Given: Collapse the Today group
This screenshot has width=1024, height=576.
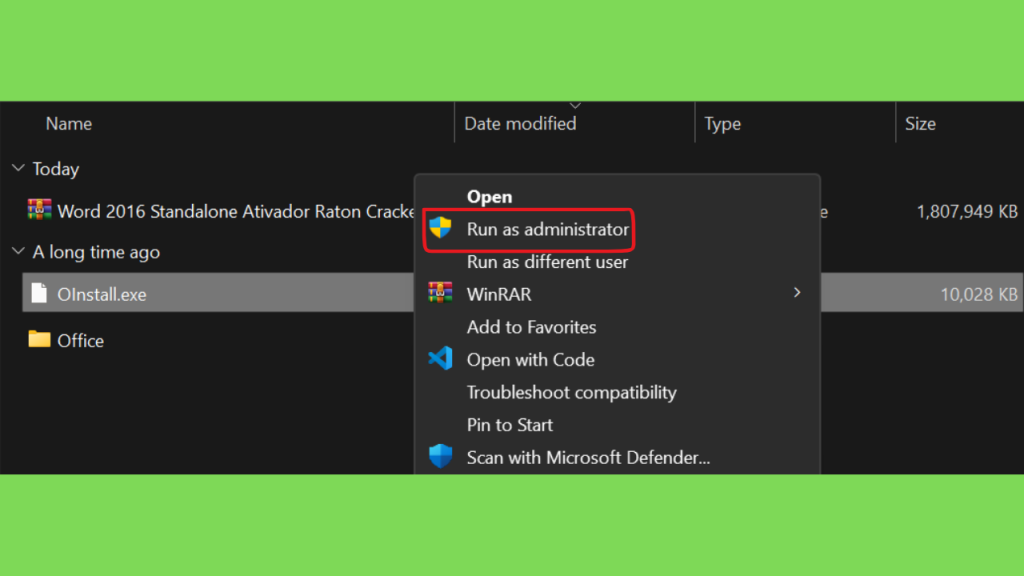Looking at the screenshot, I should [18, 168].
